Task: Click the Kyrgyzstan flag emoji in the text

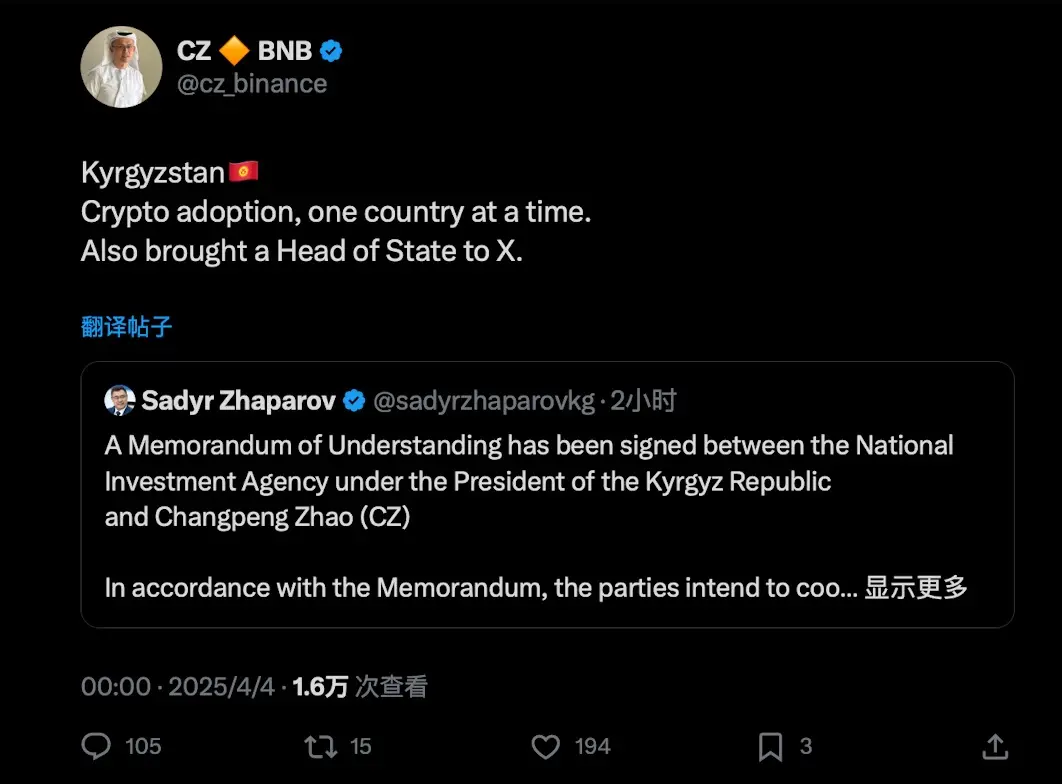Action: [x=245, y=171]
